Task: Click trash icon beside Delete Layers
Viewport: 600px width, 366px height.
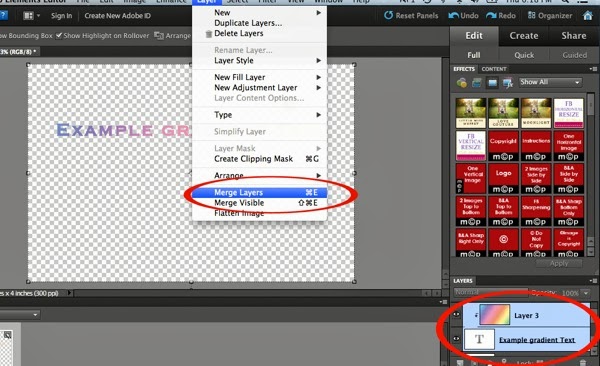Action: (x=209, y=34)
